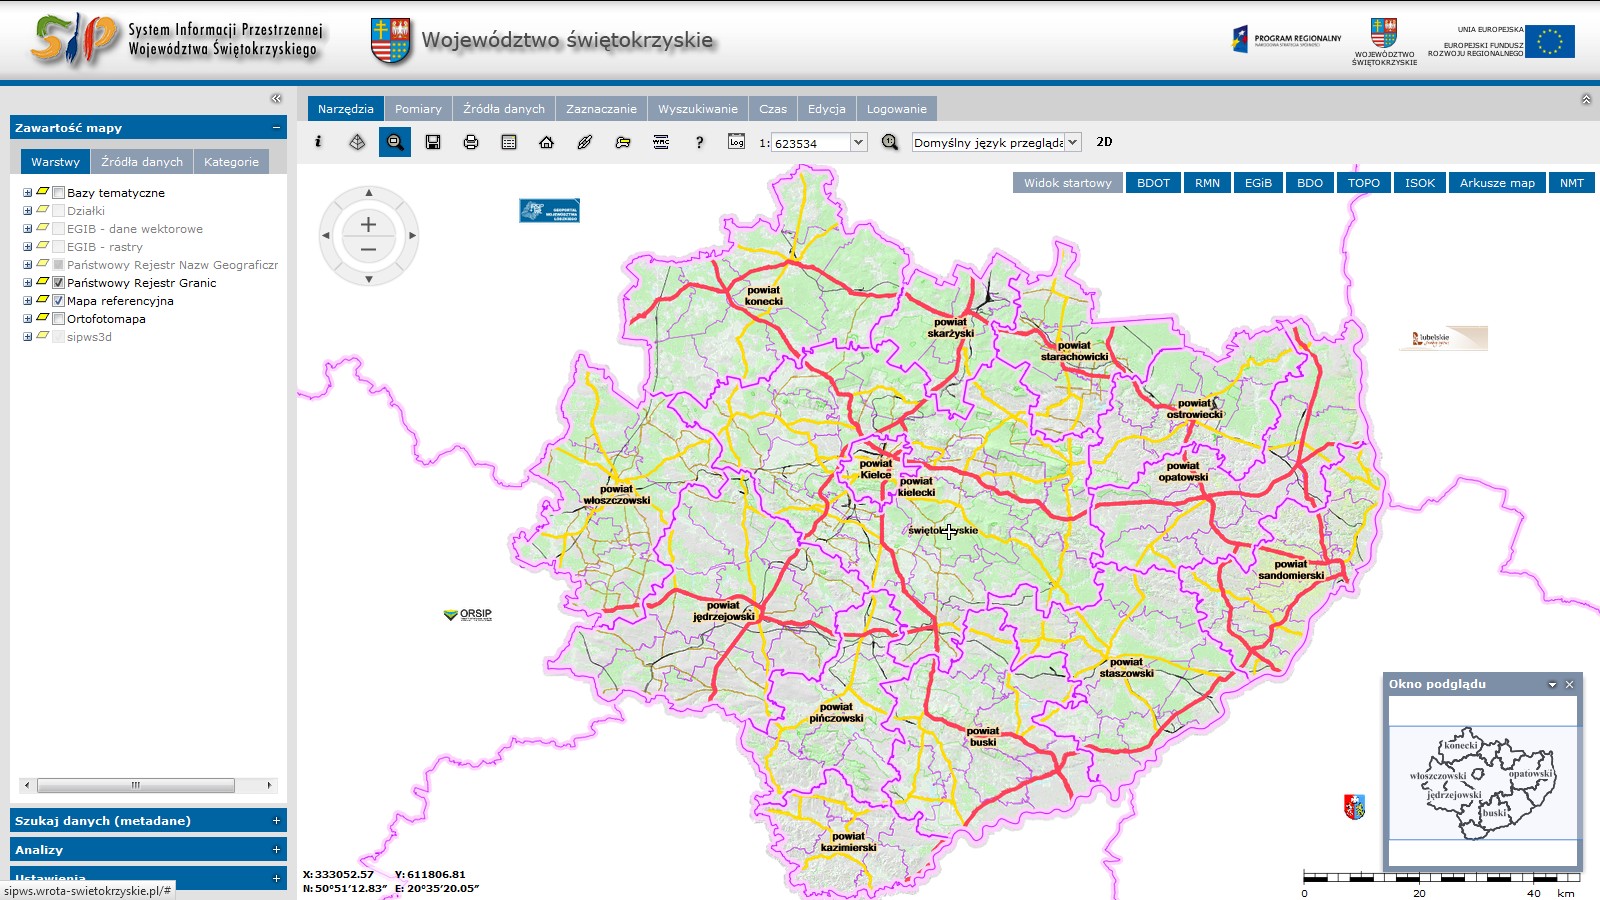Toggle Bazy tematyczne layer checkbox
The image size is (1600, 900).
coord(59,193)
